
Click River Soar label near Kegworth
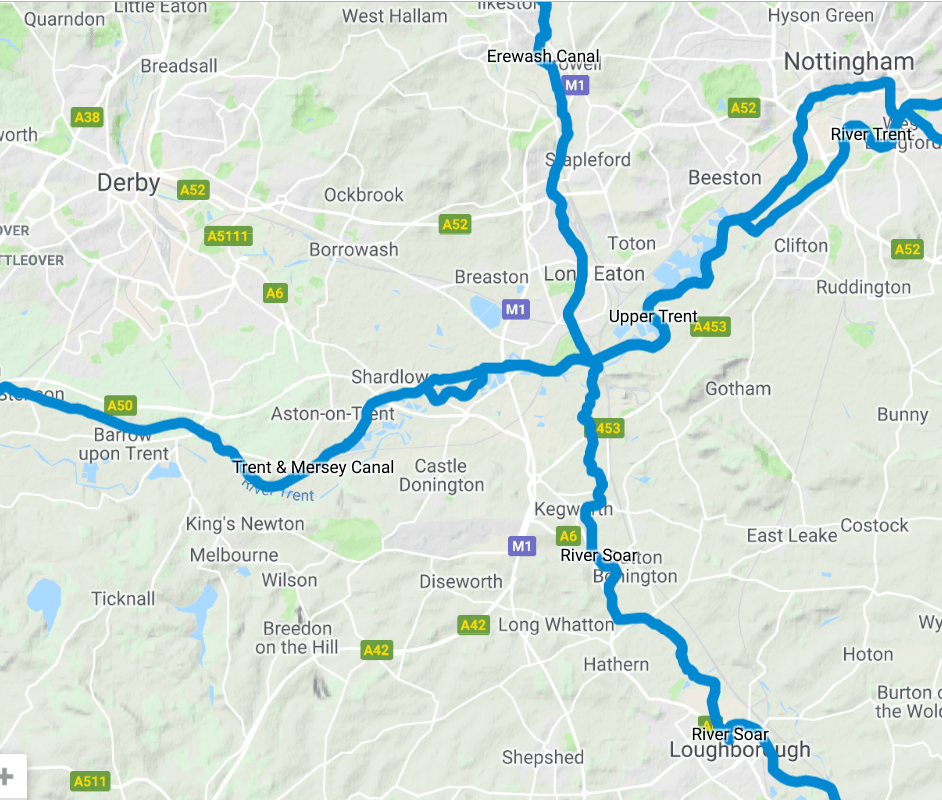[598, 556]
